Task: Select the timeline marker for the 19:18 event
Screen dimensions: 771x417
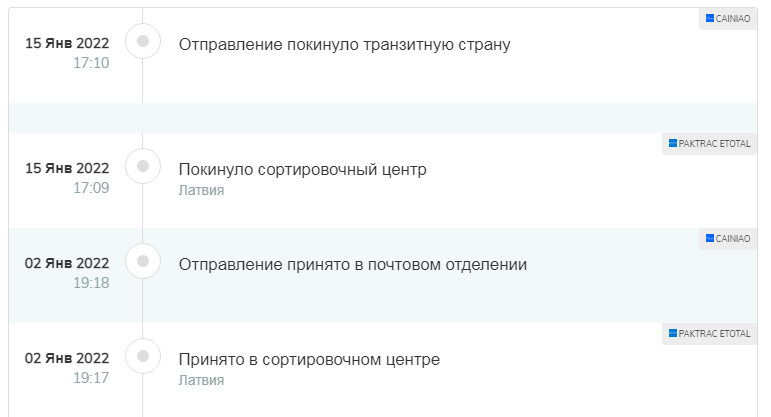Action: coord(143,261)
